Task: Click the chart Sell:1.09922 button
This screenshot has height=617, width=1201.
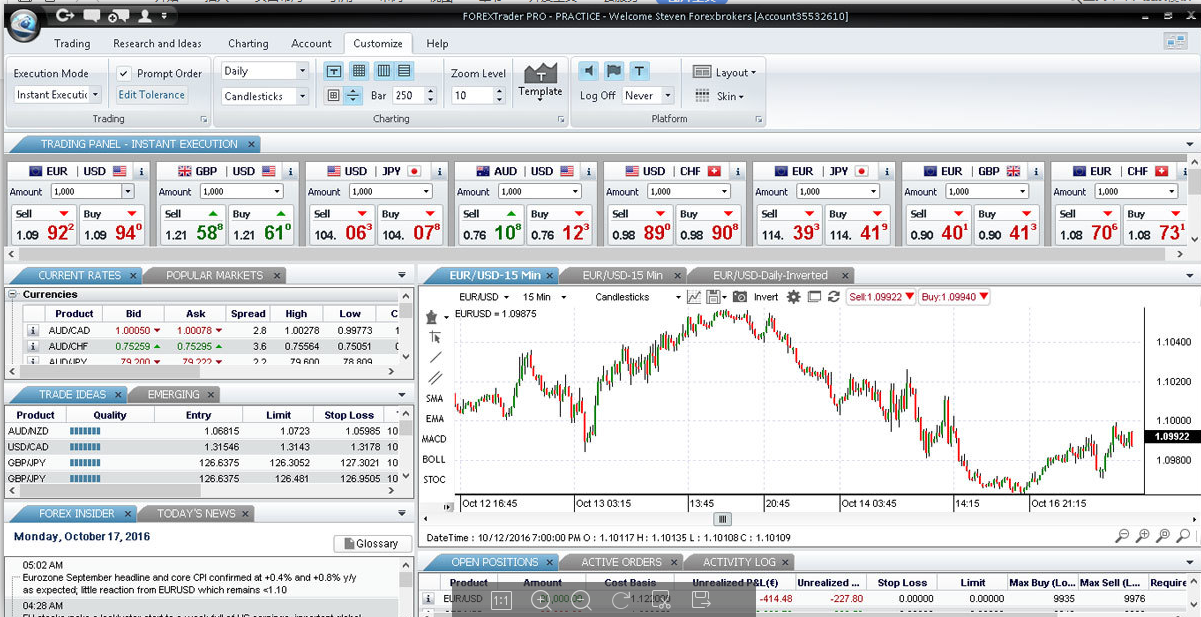Action: (881, 297)
